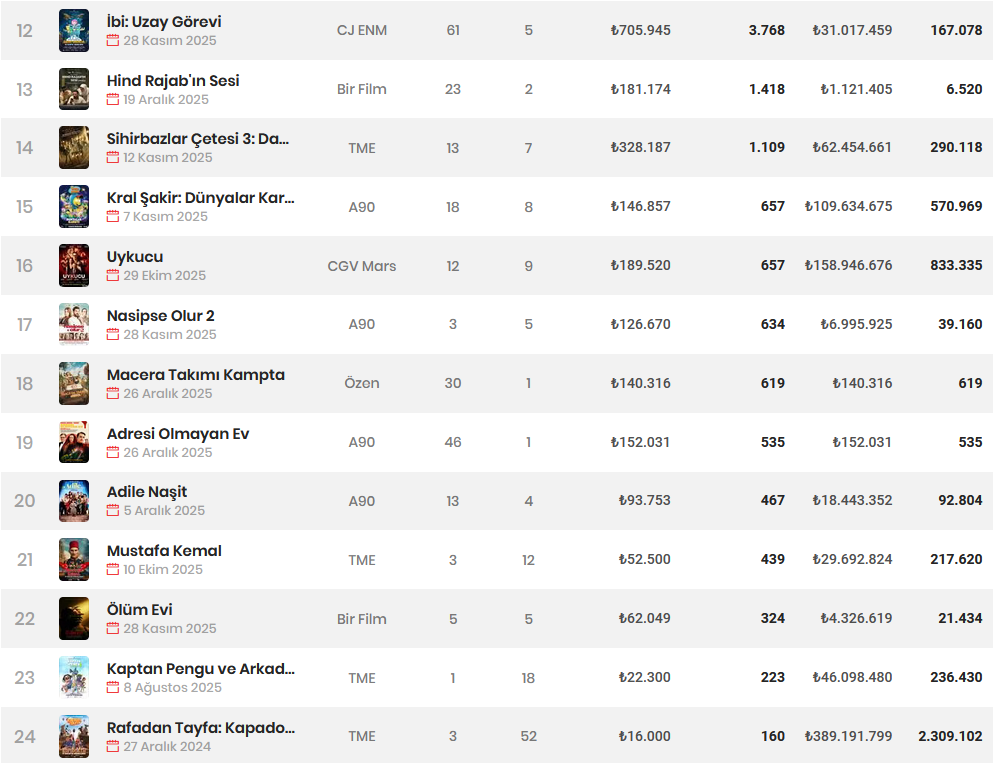Click the calendar icon beside 12 Kasım 2025
The image size is (1000, 763).
pos(113,157)
